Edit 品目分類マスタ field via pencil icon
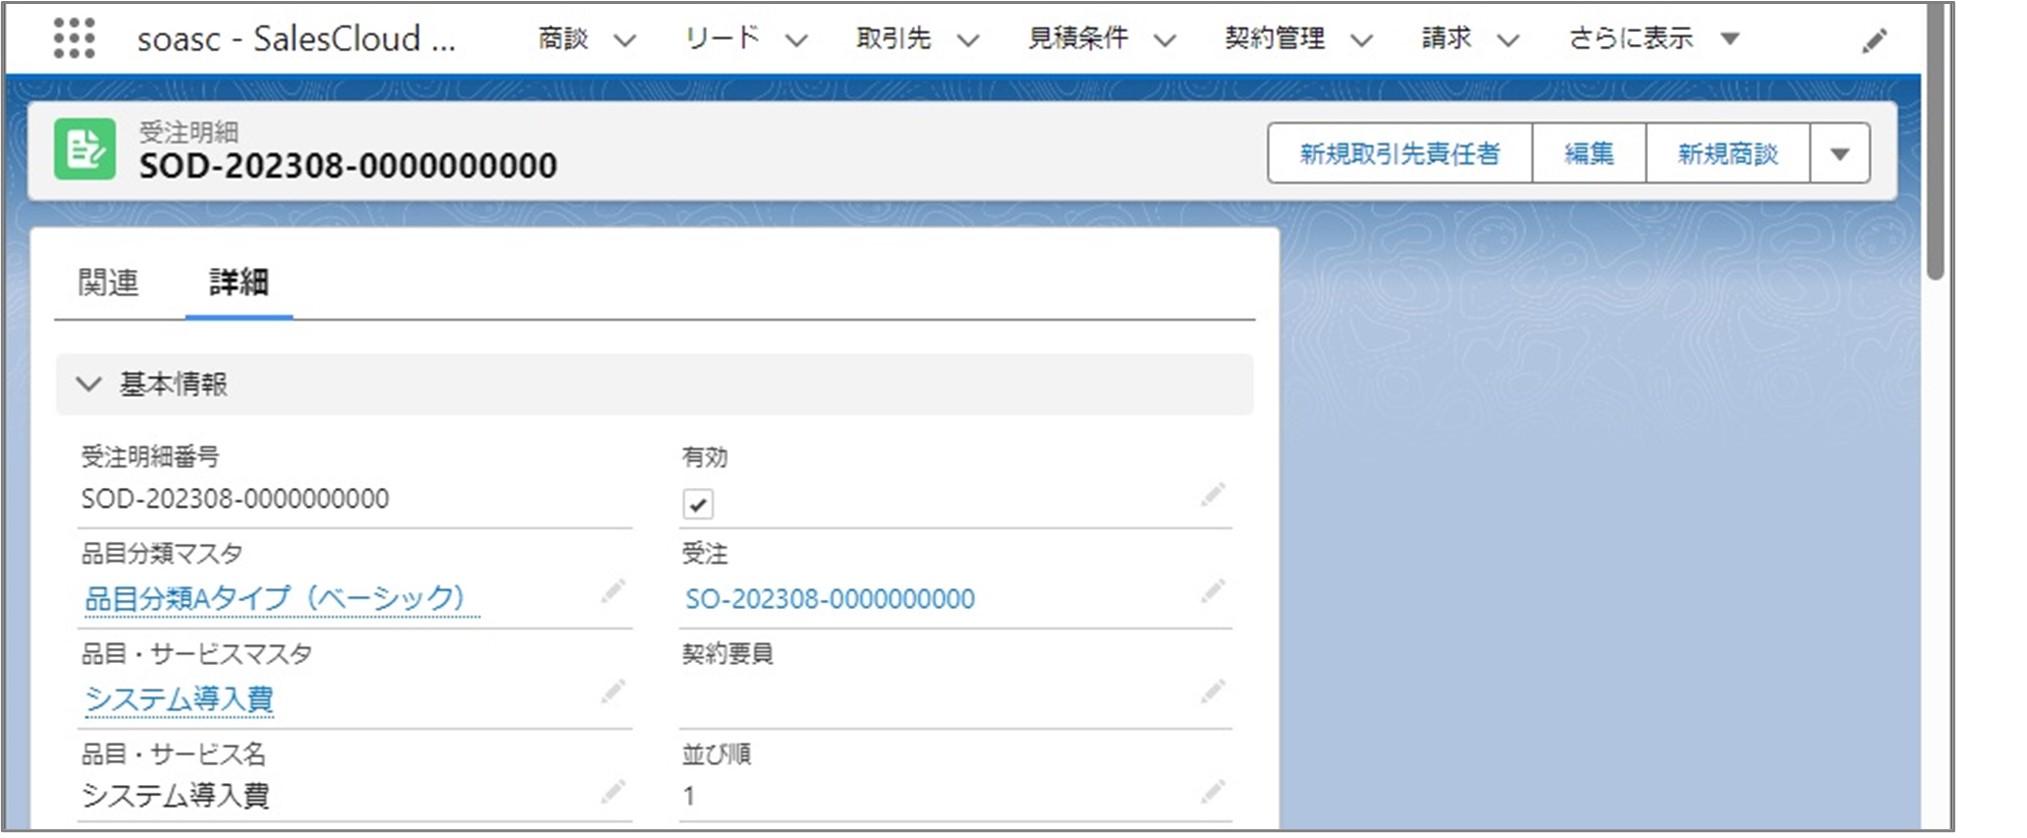The height and width of the screenshot is (838, 2027). click(613, 591)
